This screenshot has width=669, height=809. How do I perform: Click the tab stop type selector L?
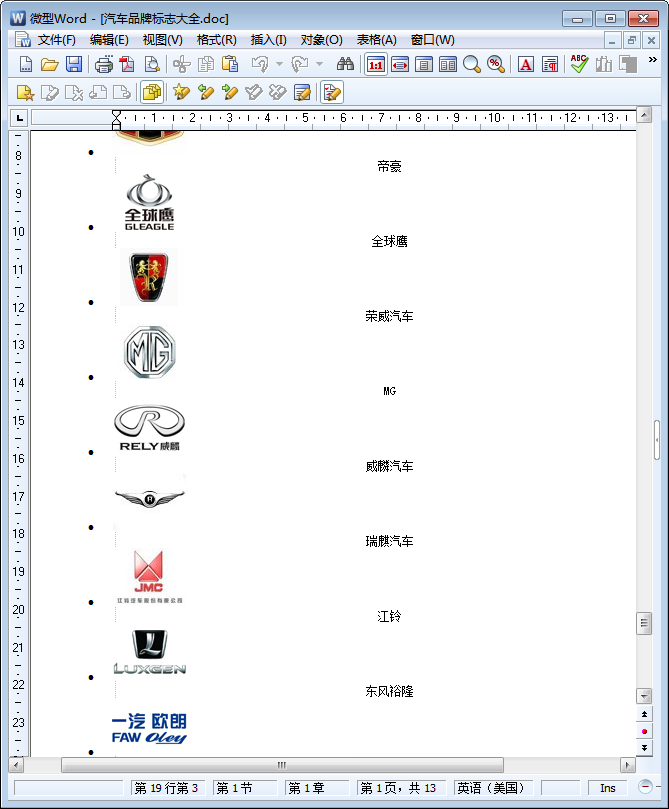point(20,118)
